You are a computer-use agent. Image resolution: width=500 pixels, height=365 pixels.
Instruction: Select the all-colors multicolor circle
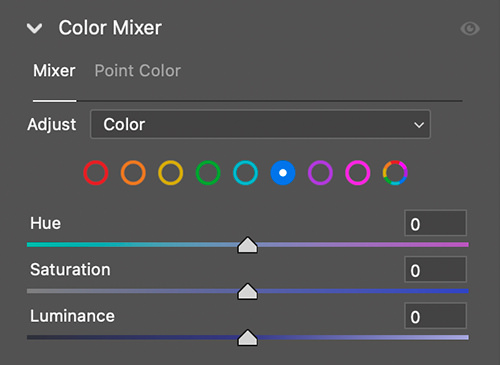[x=395, y=173]
